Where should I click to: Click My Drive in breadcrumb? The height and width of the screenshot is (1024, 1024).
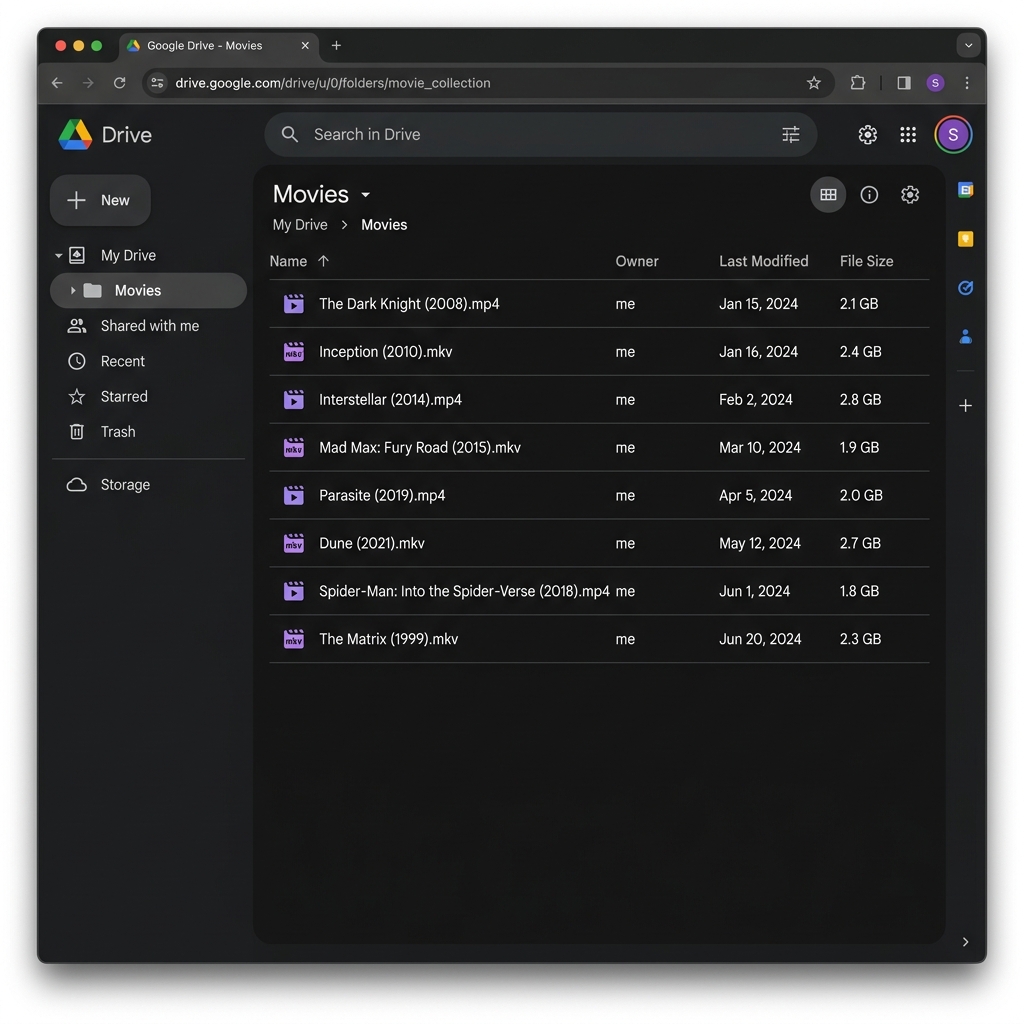(300, 225)
